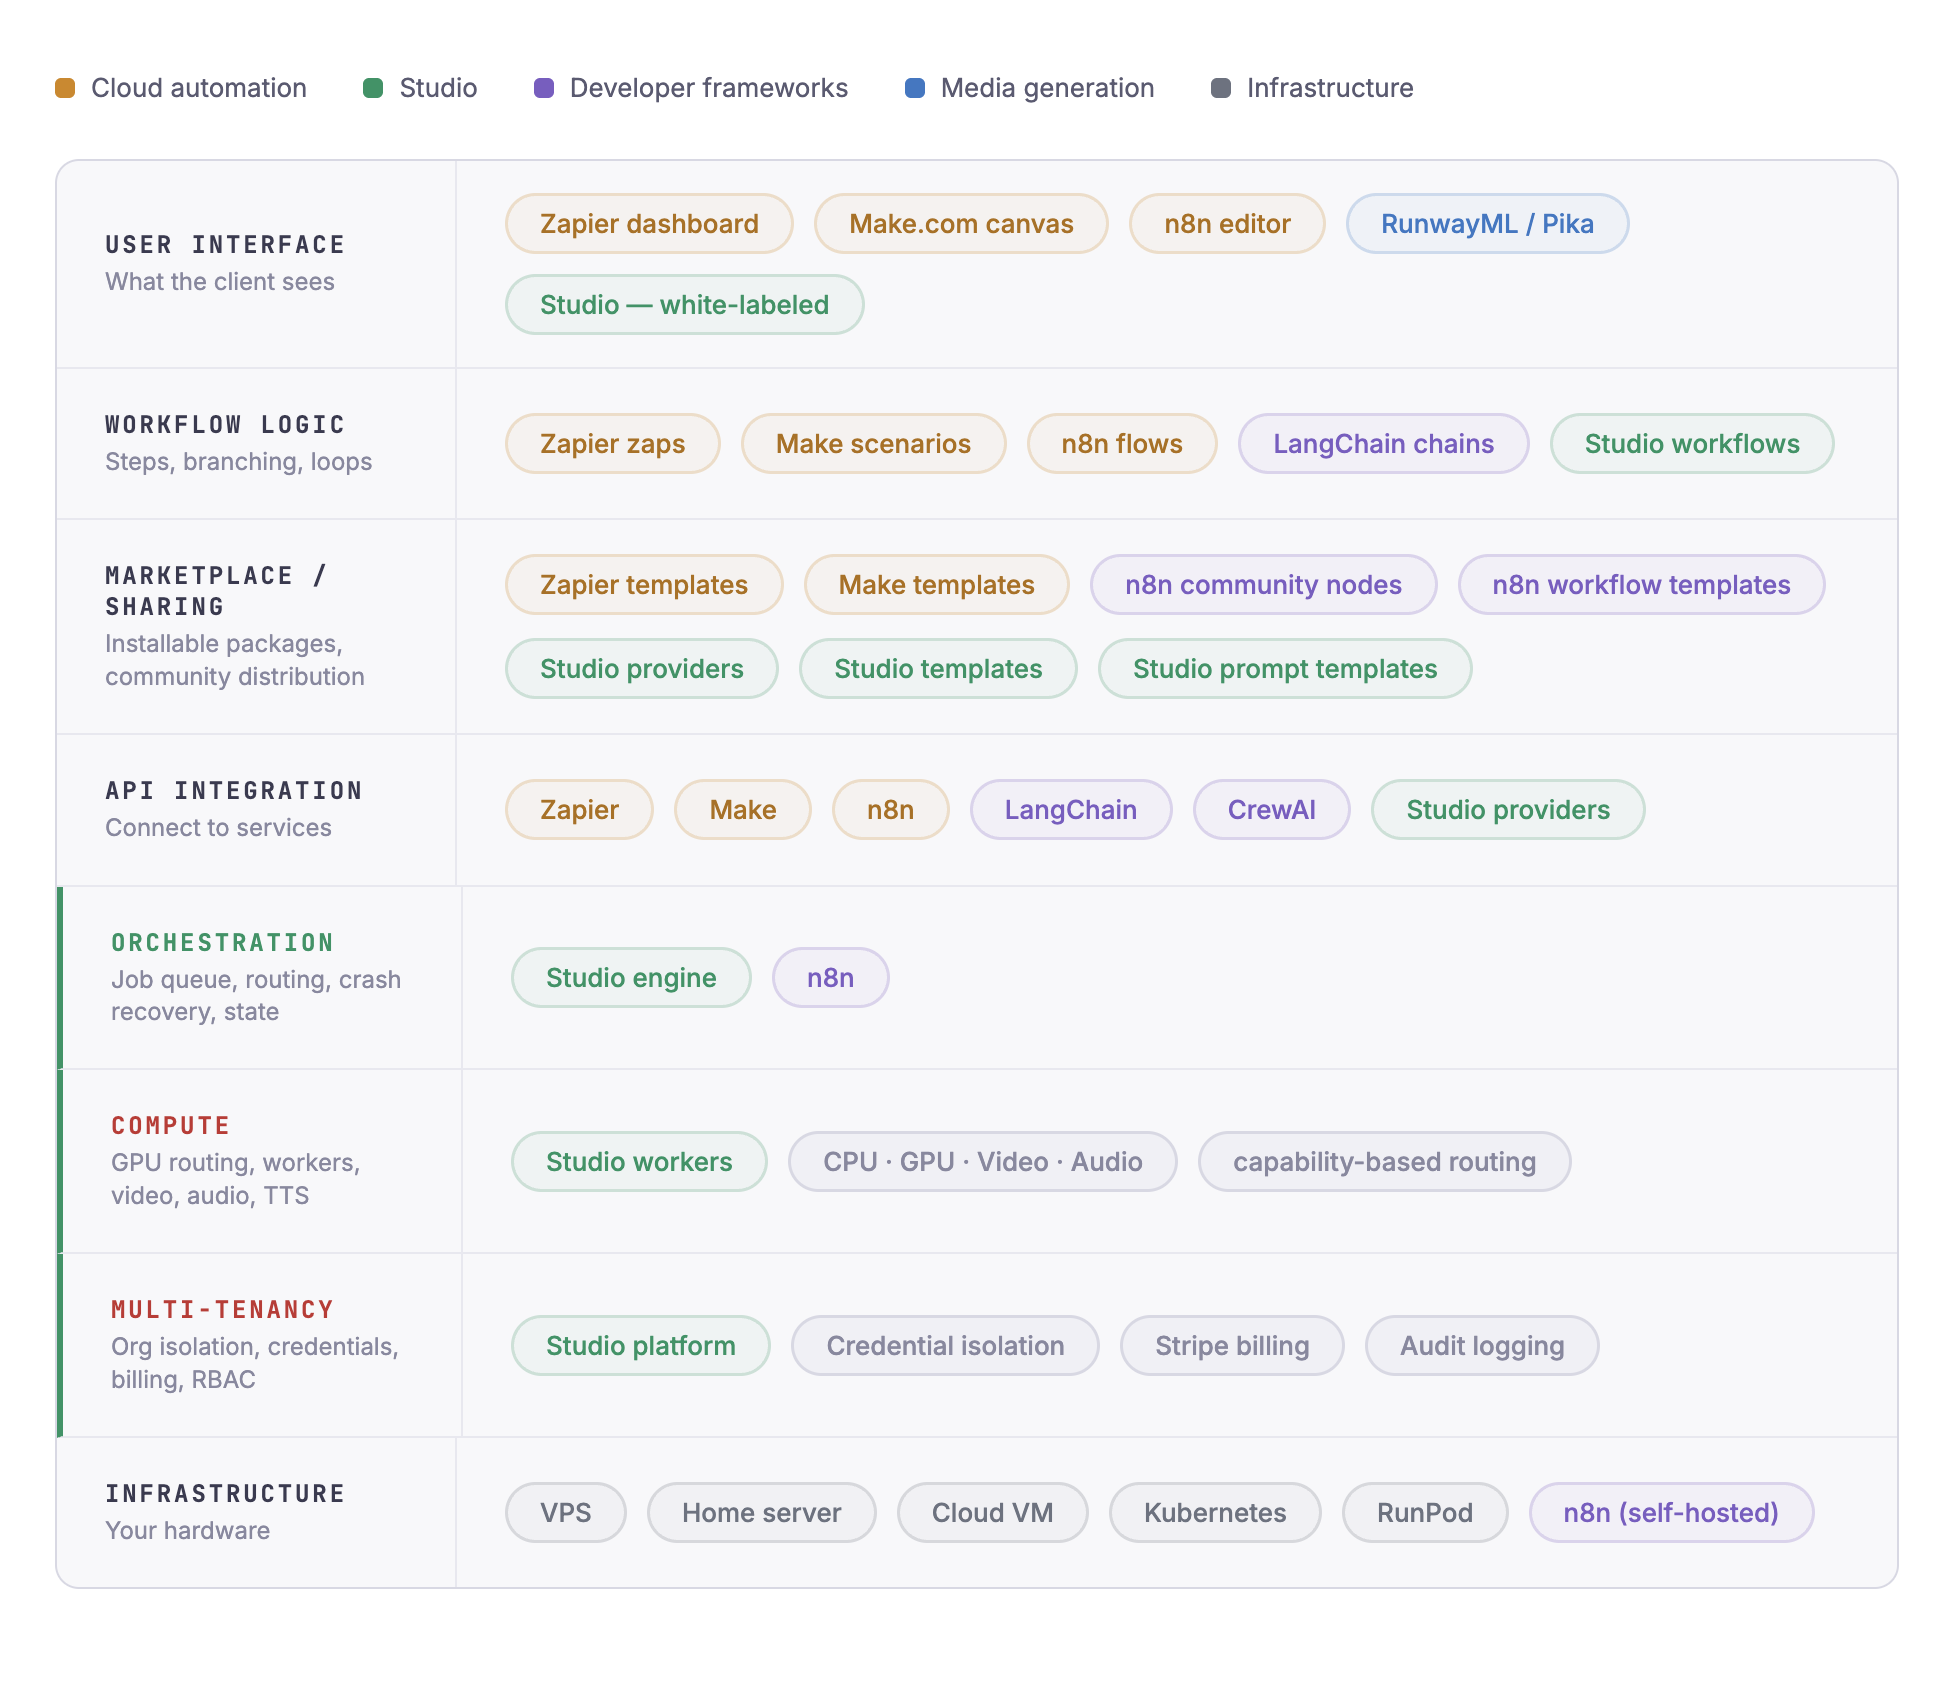Click the WORKFLOW LOGIC row header
Viewport: 1956px width, 1700px height.
(225, 424)
